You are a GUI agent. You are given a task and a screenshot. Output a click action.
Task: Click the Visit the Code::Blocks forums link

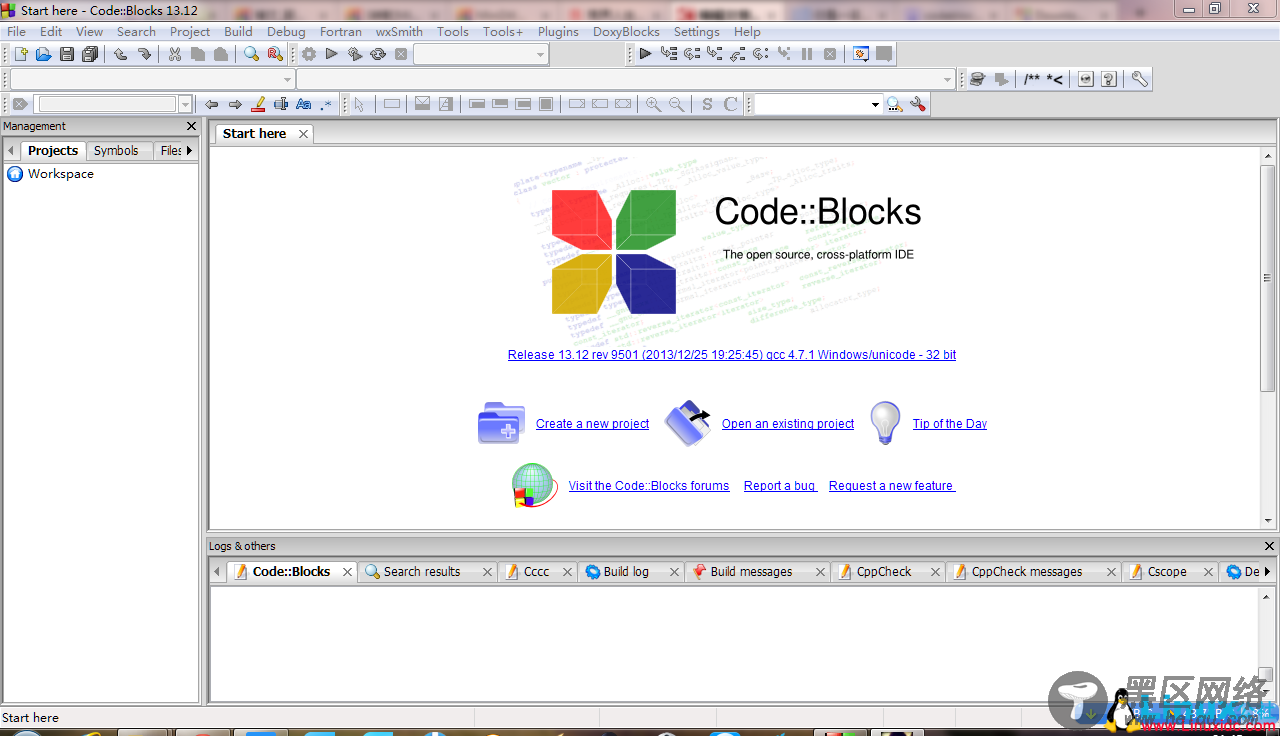(649, 486)
